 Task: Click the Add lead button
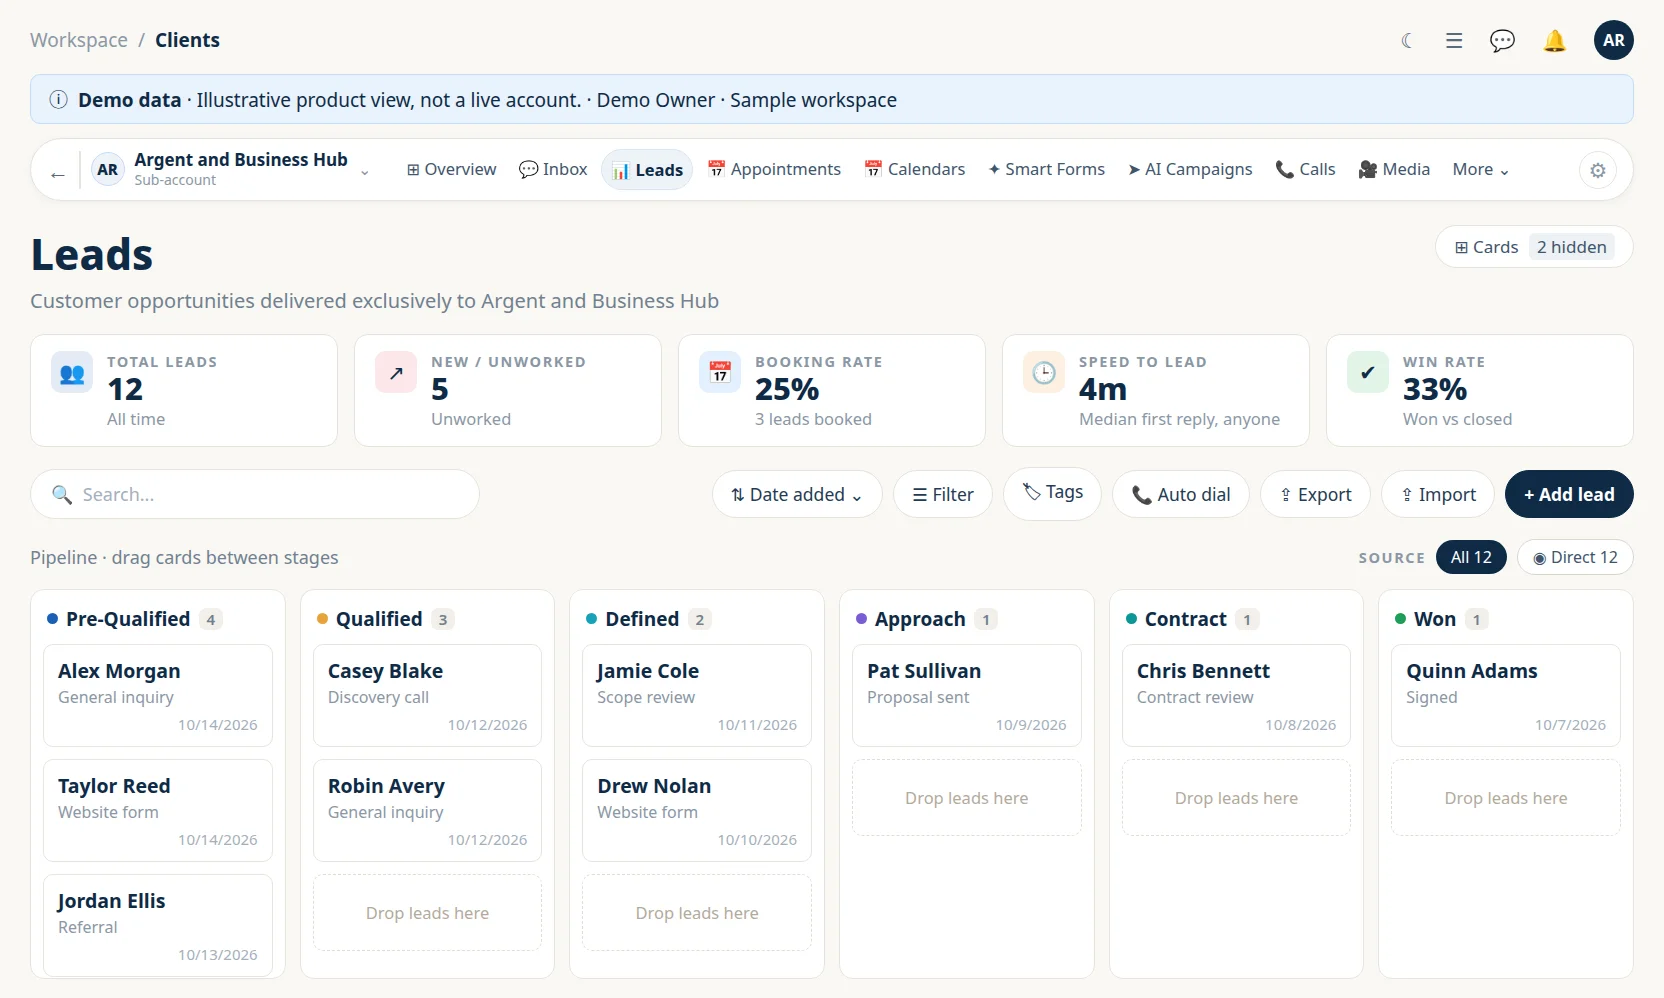tap(1569, 494)
